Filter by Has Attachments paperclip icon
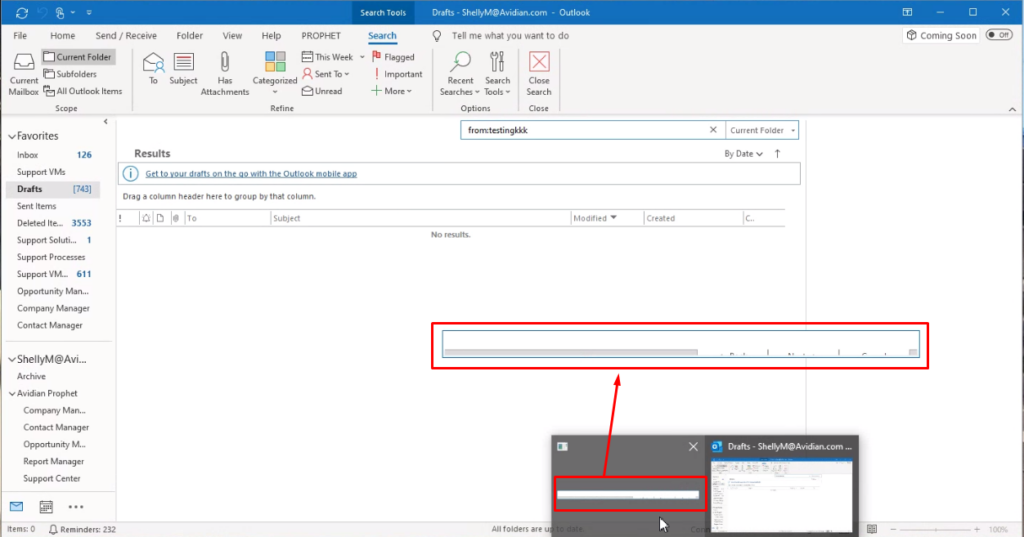 coord(225,62)
